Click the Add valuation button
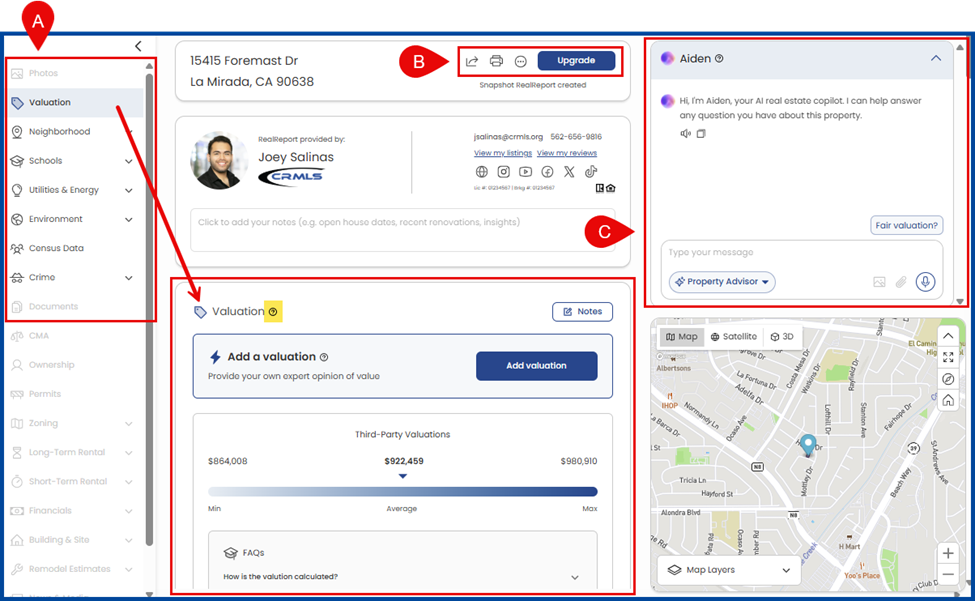Image resolution: width=975 pixels, height=601 pixels. [536, 366]
